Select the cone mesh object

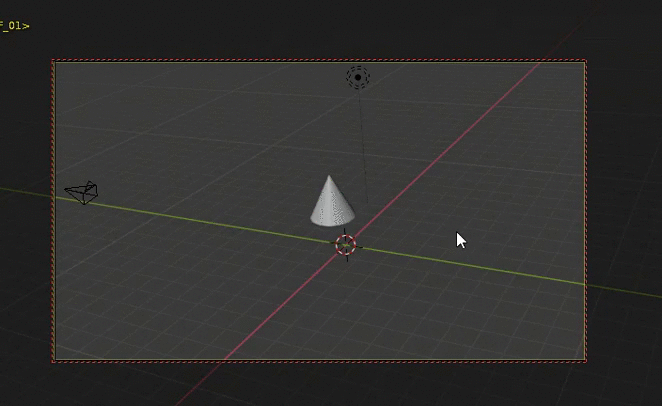[332, 203]
